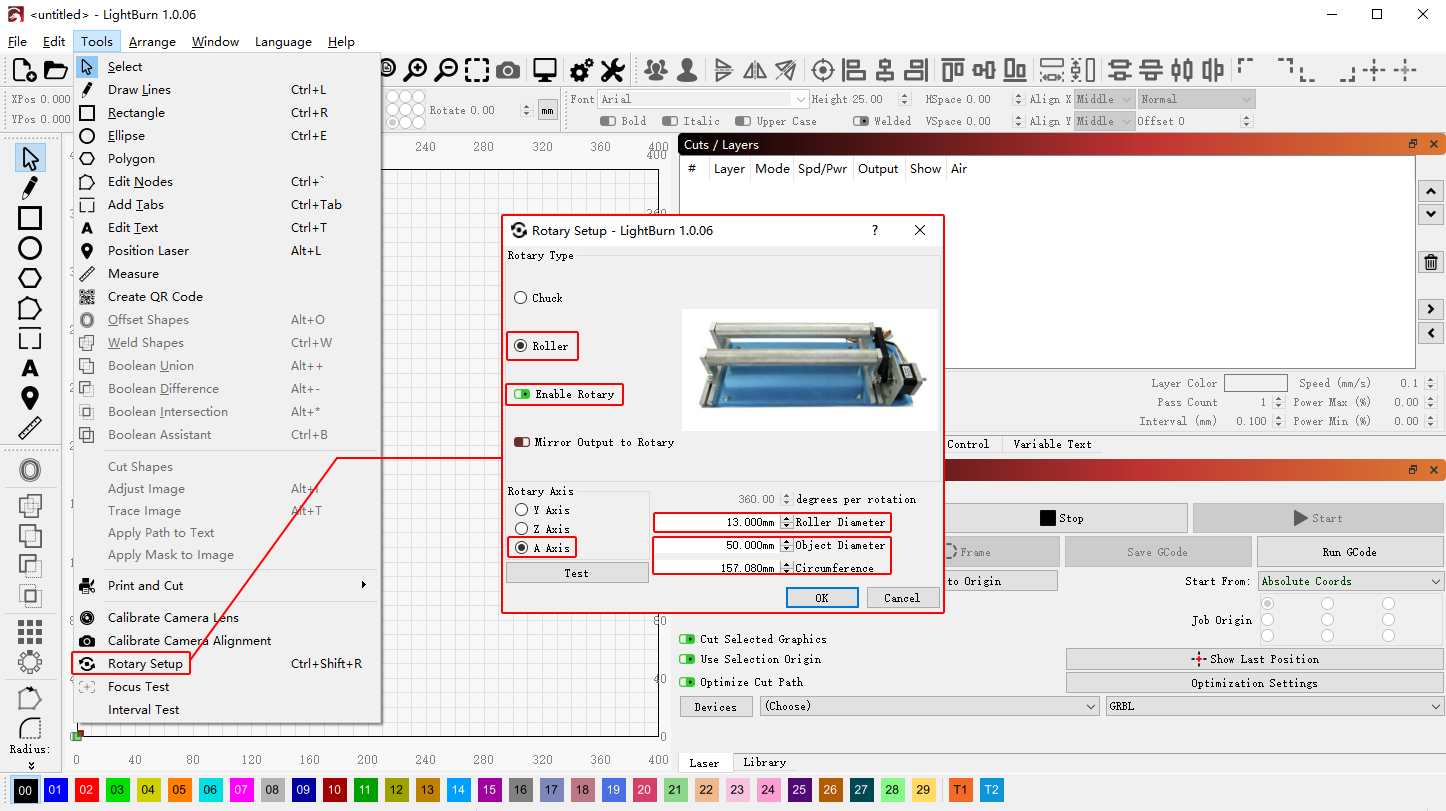Confirm Rotary Setup with OK

tap(822, 598)
